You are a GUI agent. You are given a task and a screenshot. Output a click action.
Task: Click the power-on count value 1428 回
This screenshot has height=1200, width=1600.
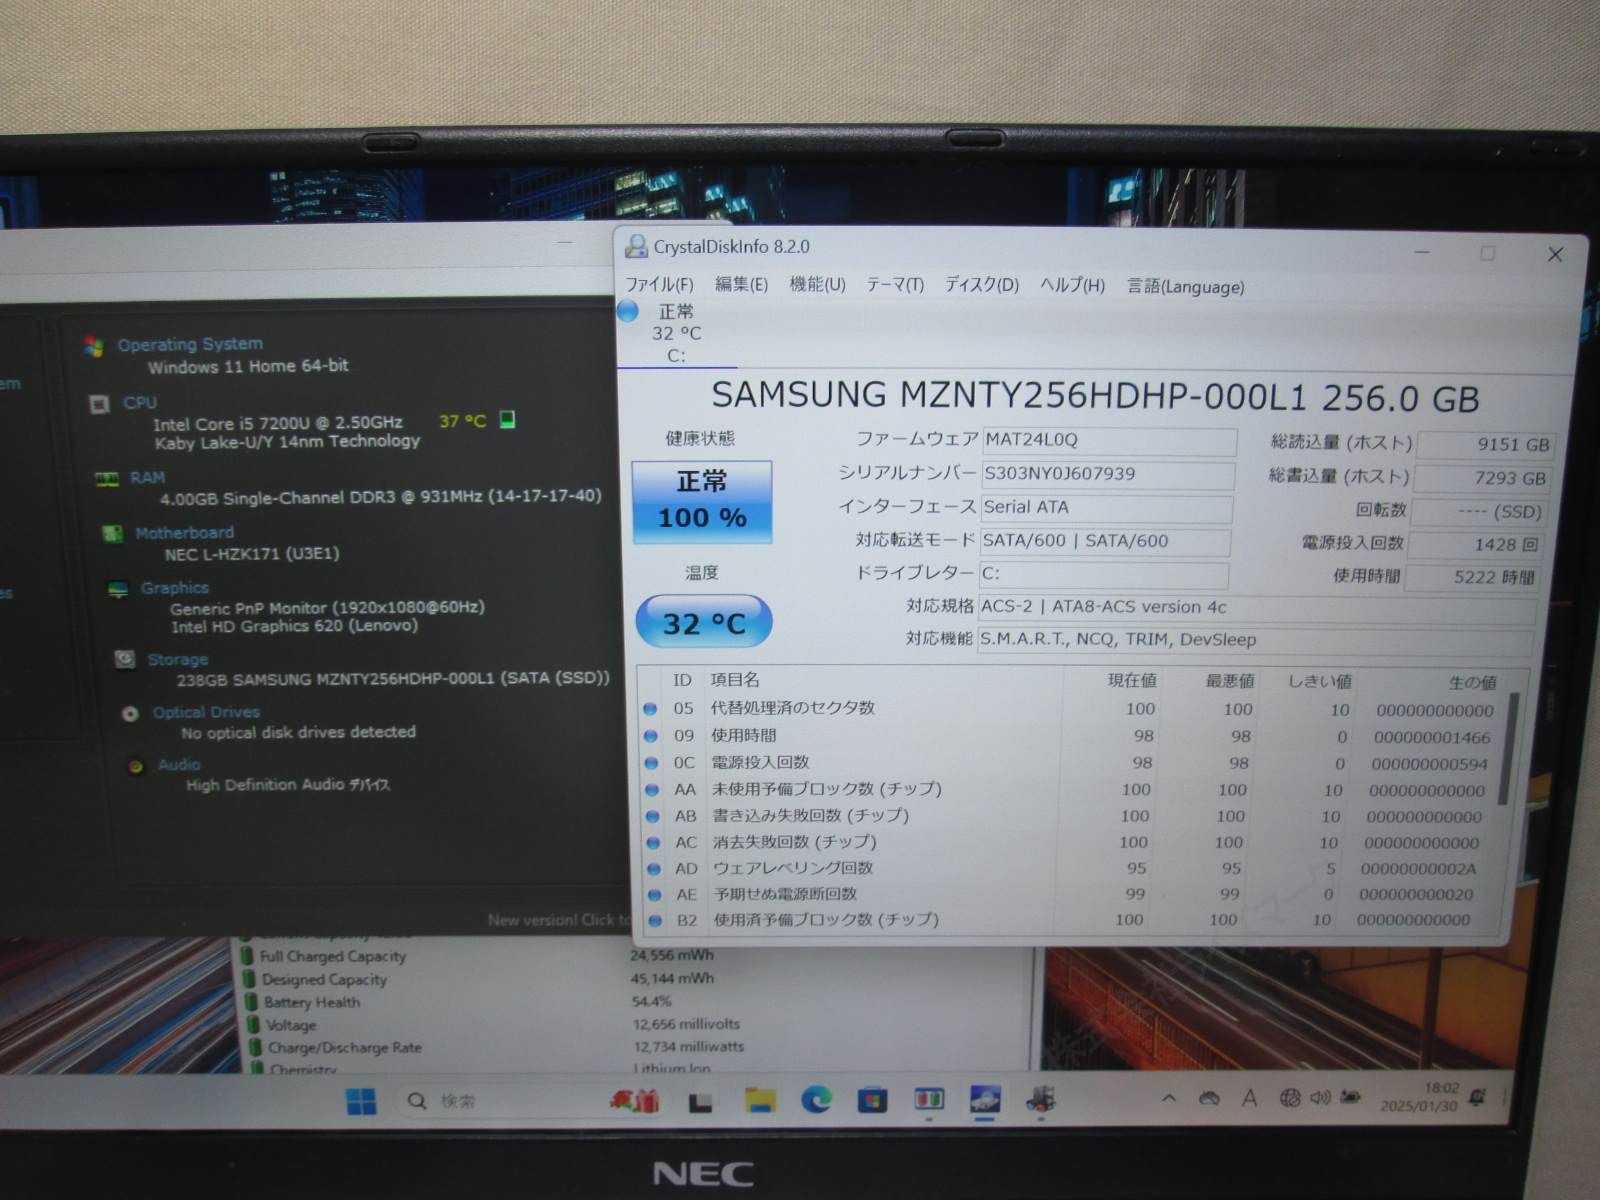tap(1477, 544)
